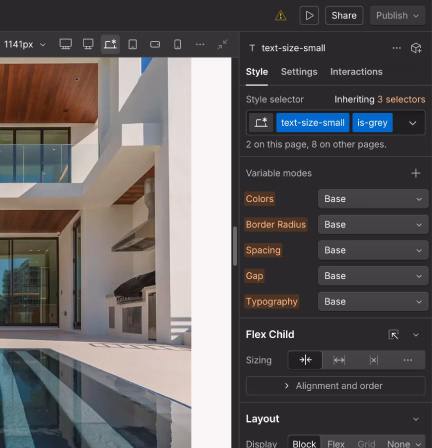Viewport: 432px width, 448px height.
Task: Click '2 on this page, 8 on other pages' text
Action: click(x=316, y=145)
